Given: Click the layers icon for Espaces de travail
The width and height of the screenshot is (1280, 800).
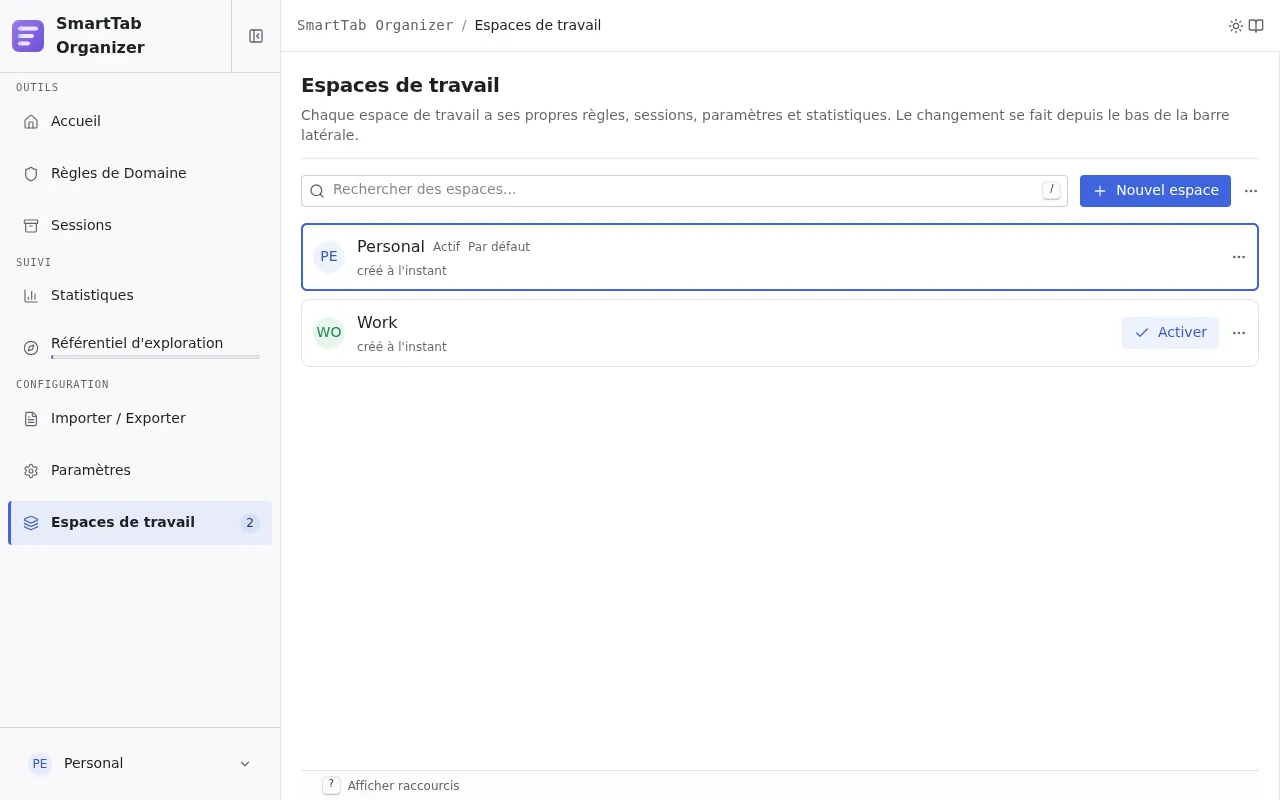Looking at the screenshot, I should [31, 523].
